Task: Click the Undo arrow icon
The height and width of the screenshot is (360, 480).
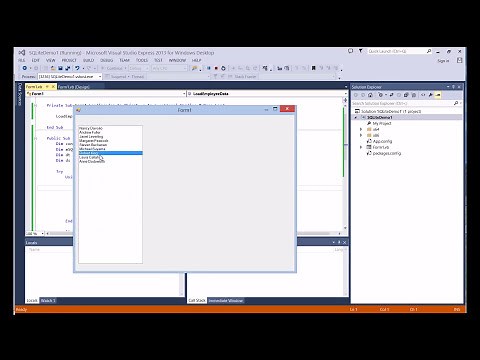Action: click(77, 68)
